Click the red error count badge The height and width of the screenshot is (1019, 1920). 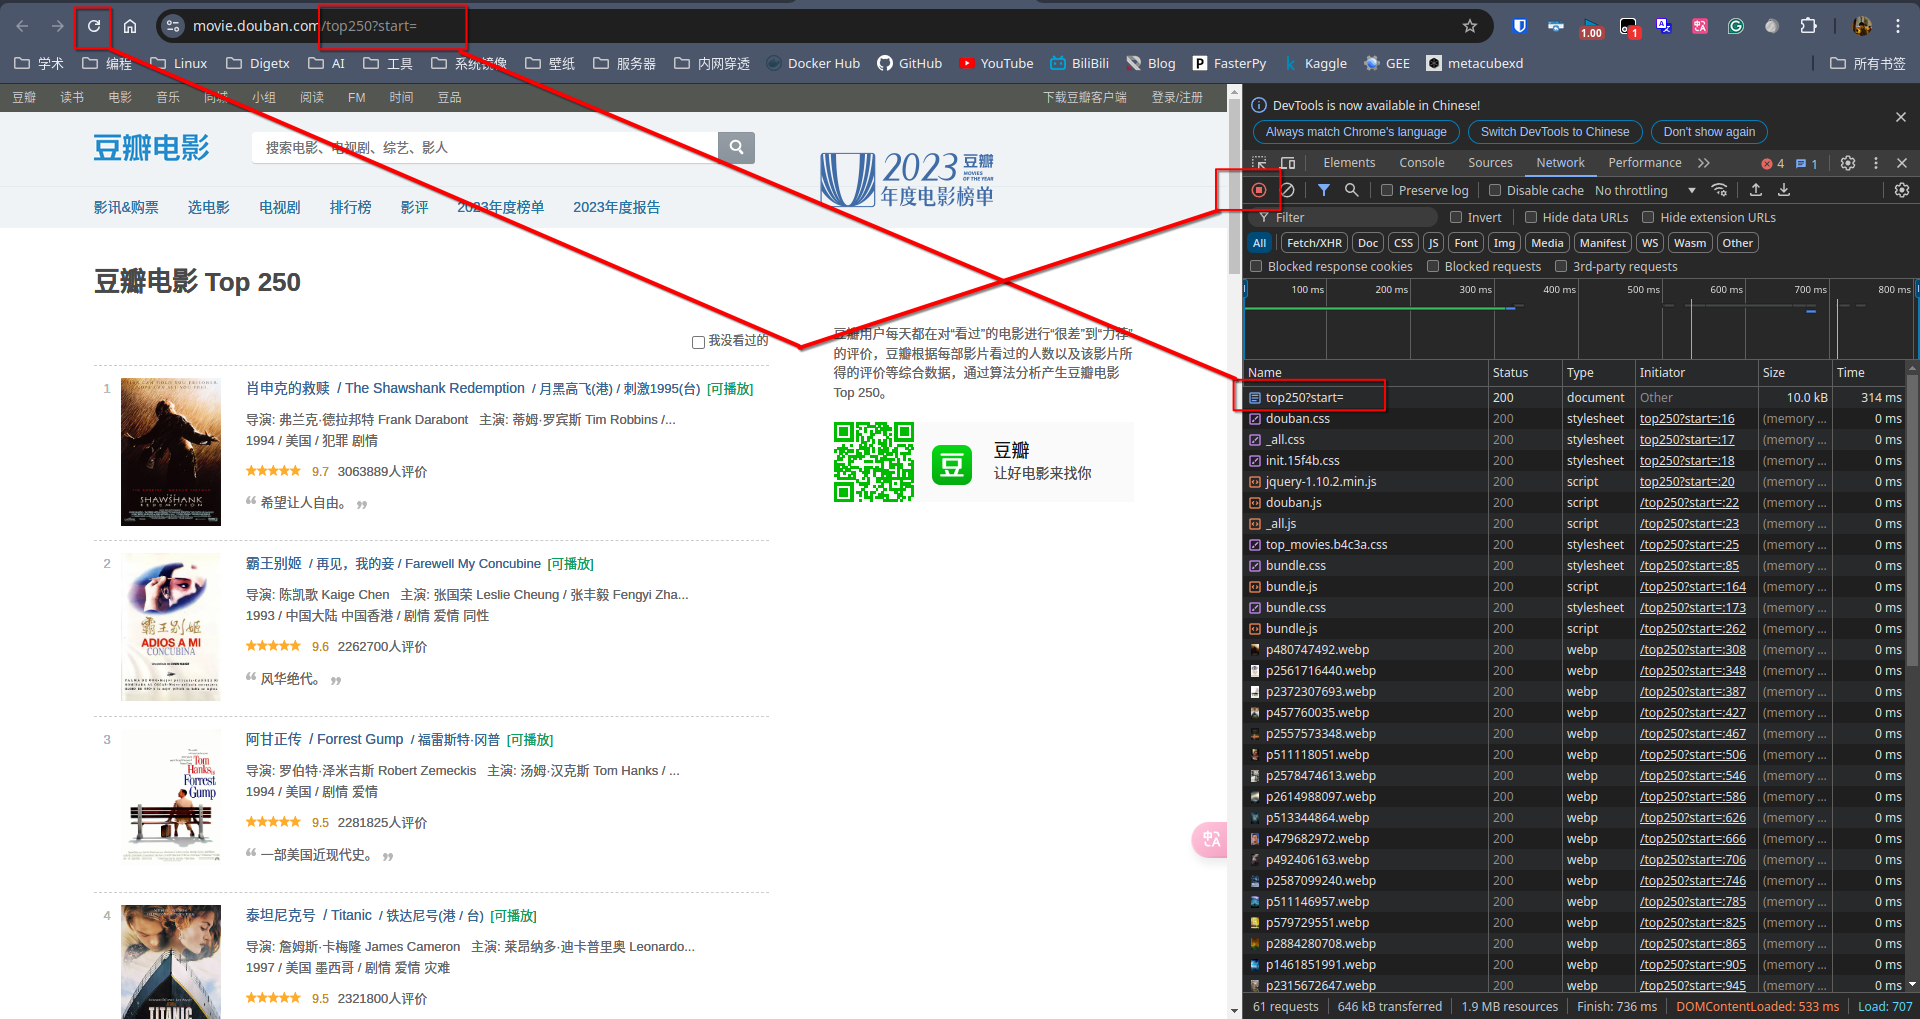point(1773,163)
